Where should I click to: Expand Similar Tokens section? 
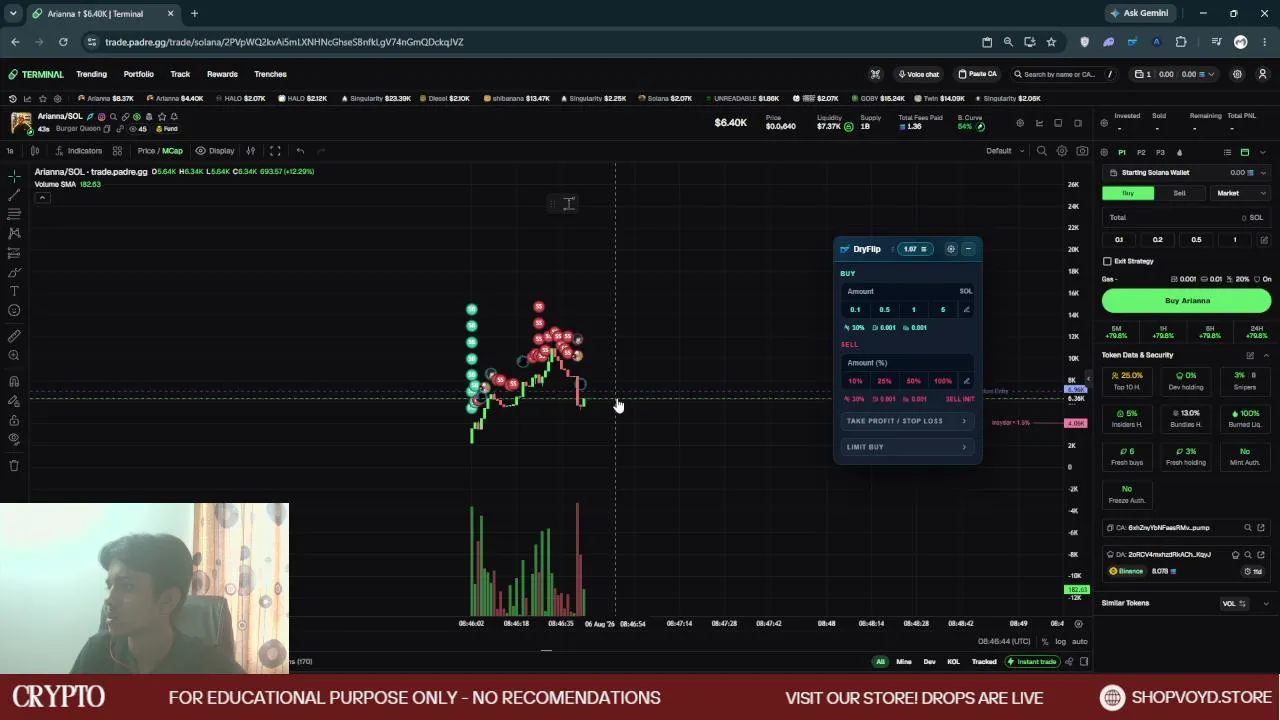coord(1265,603)
